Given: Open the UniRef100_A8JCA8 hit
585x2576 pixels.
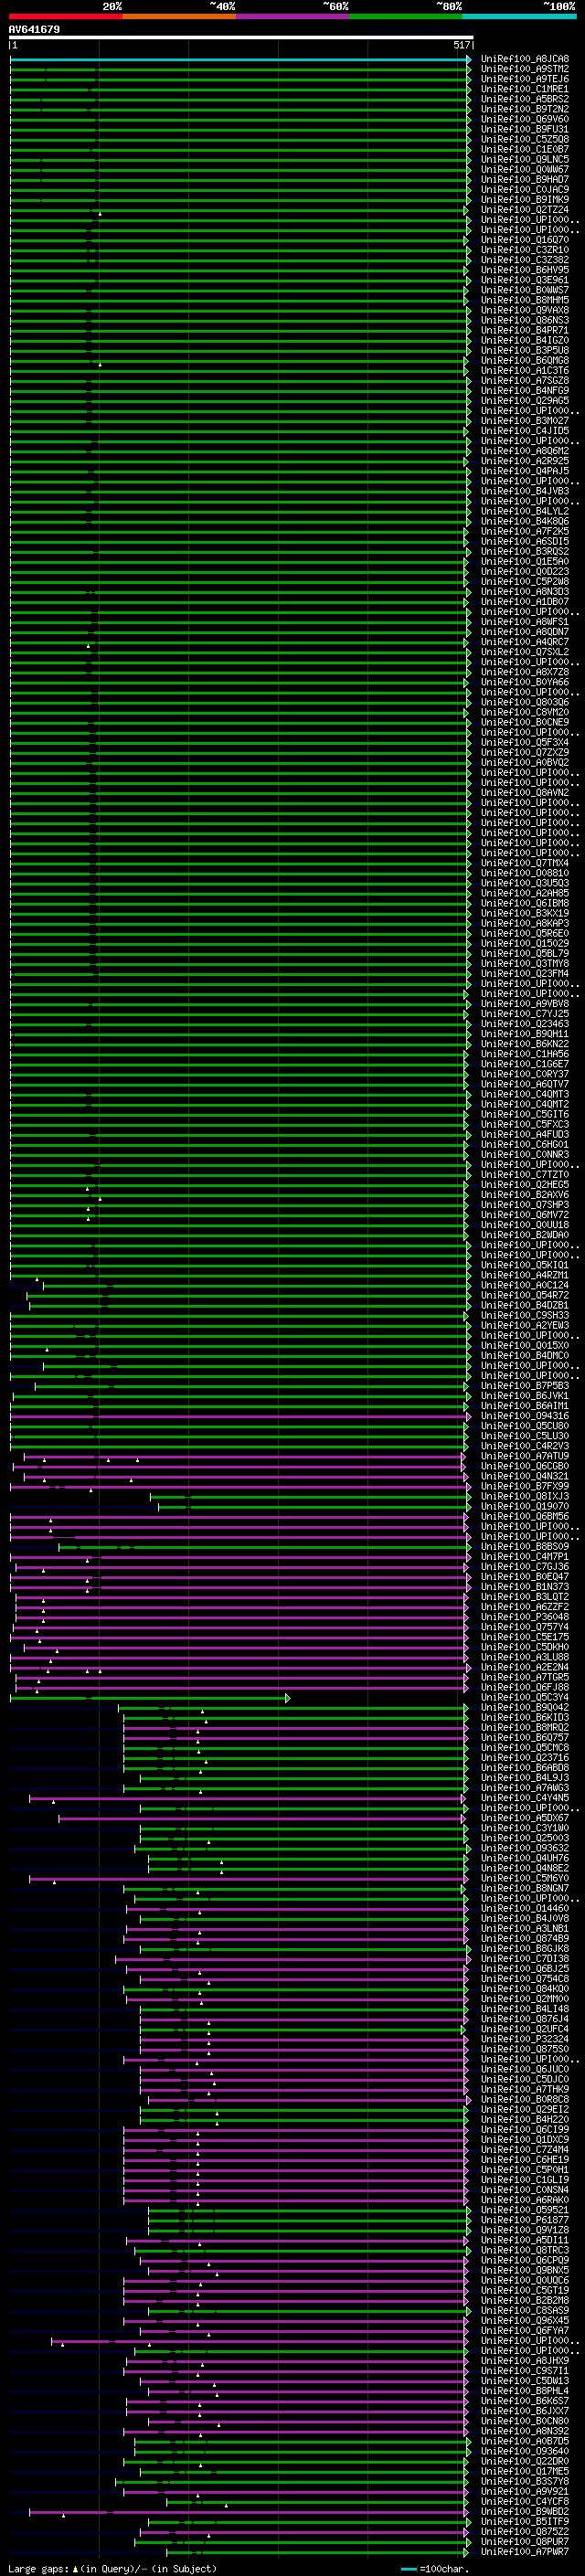Looking at the screenshot, I should tap(525, 59).
